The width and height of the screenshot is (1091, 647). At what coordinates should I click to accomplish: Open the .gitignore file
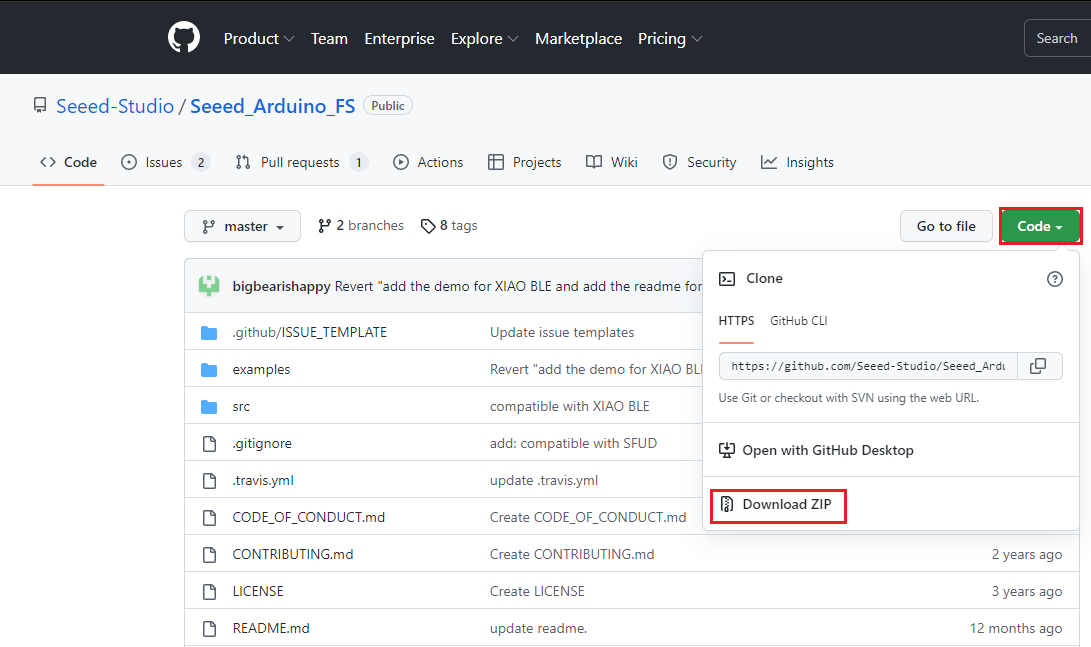pyautogui.click(x=262, y=444)
